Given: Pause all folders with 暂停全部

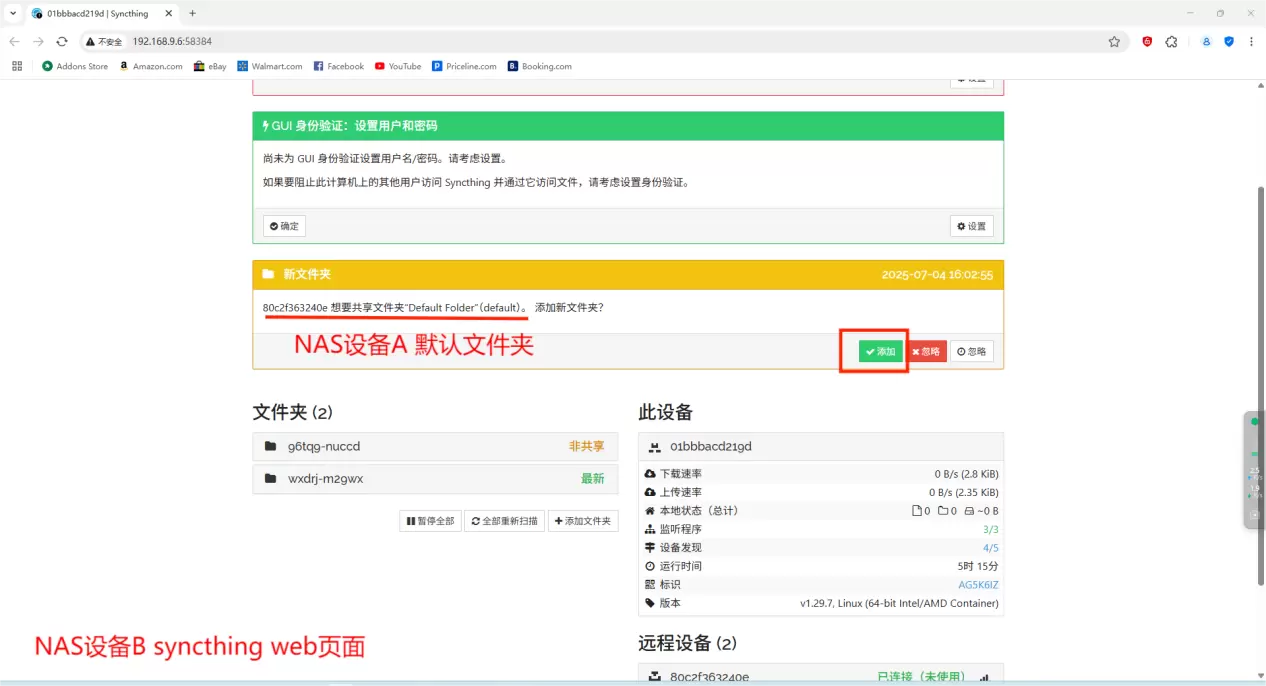Looking at the screenshot, I should [430, 521].
